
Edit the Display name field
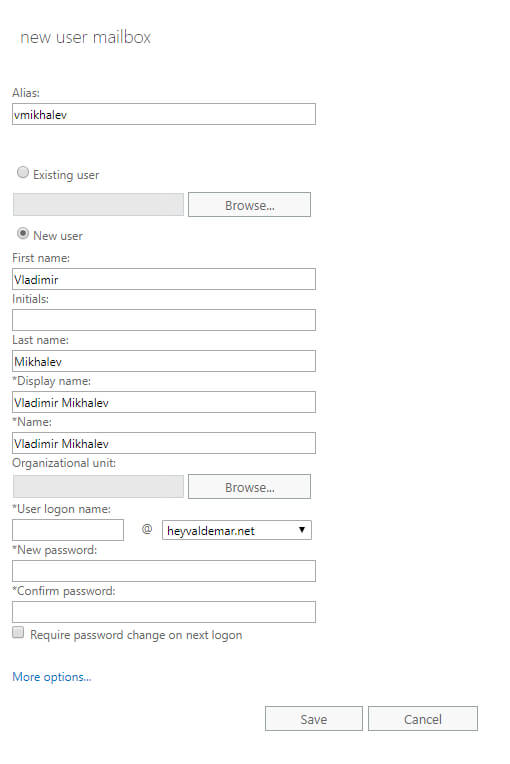point(164,402)
